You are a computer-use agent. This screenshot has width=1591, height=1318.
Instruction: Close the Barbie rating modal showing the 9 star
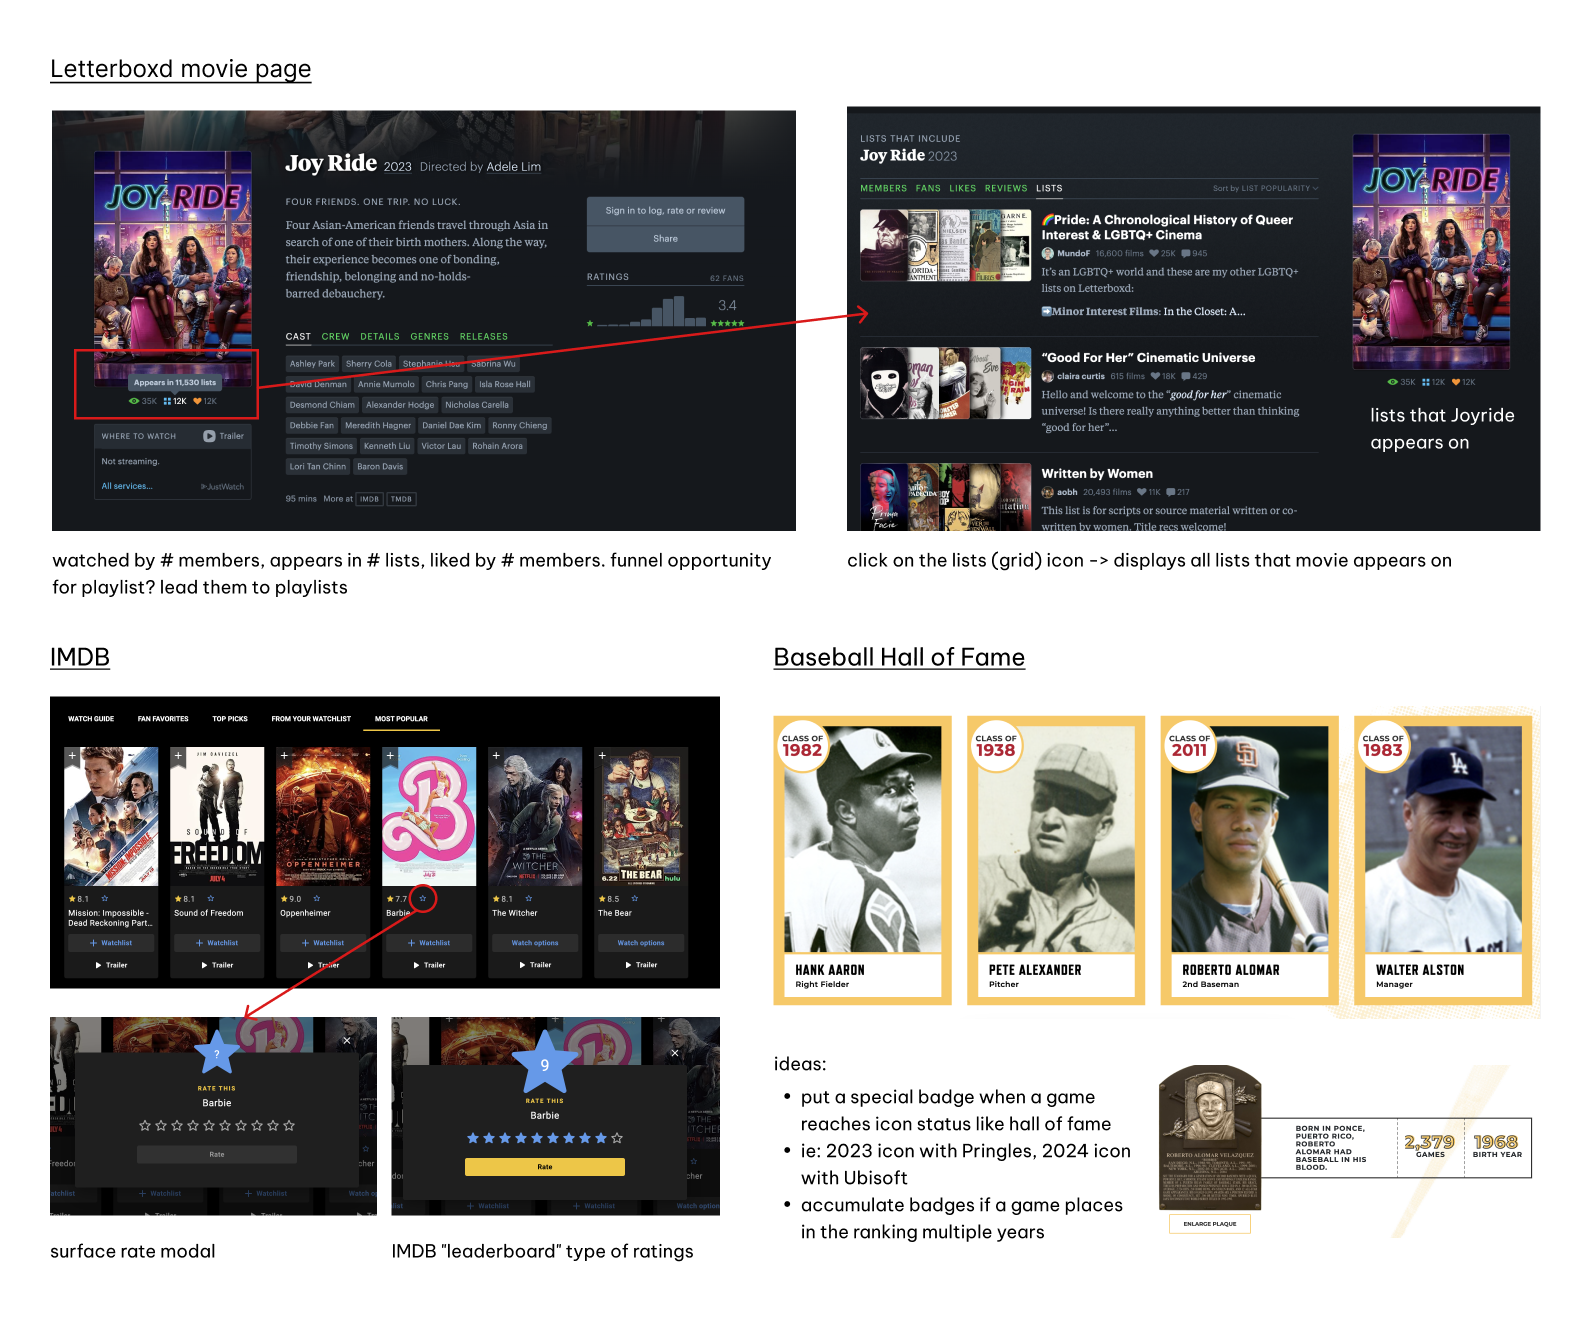[x=675, y=1053]
